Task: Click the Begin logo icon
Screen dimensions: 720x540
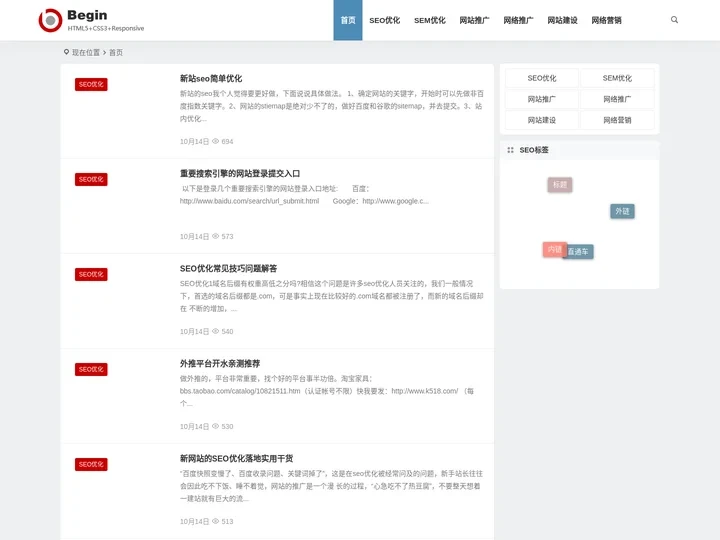Action: click(50, 20)
